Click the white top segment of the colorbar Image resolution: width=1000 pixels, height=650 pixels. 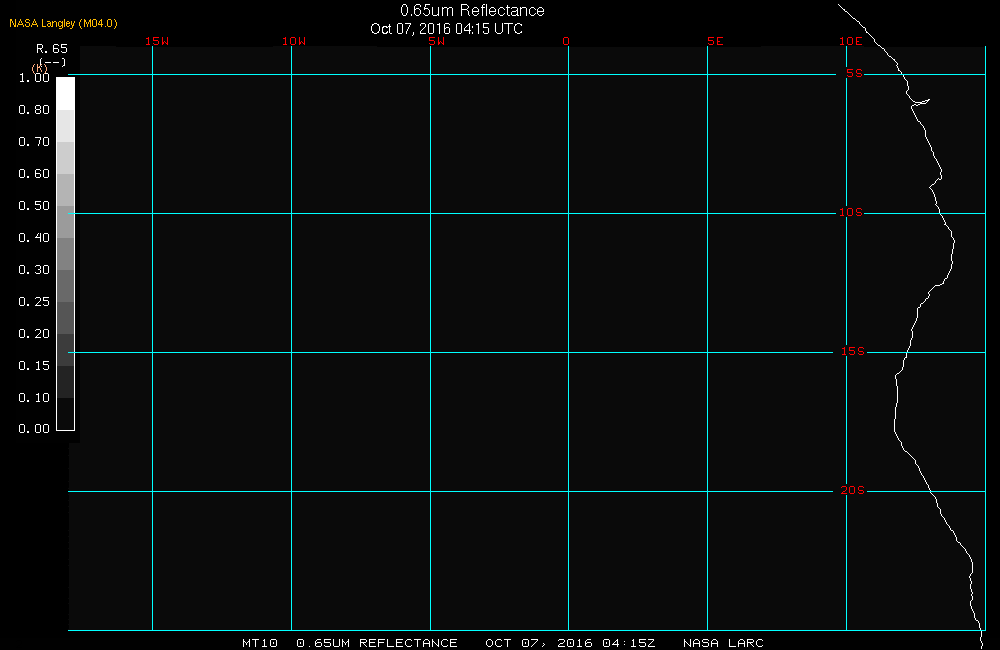point(66,93)
